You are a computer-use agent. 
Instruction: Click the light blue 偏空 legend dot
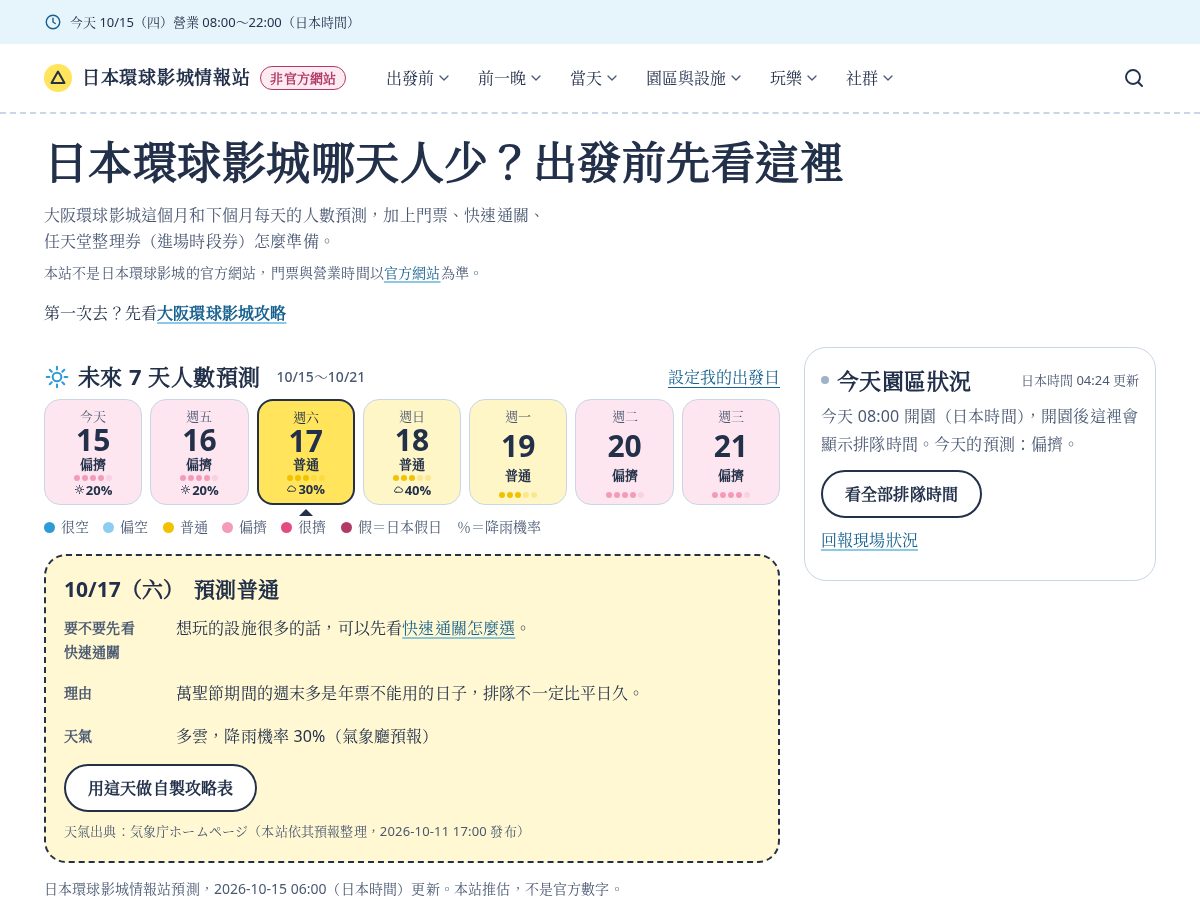tap(109, 527)
